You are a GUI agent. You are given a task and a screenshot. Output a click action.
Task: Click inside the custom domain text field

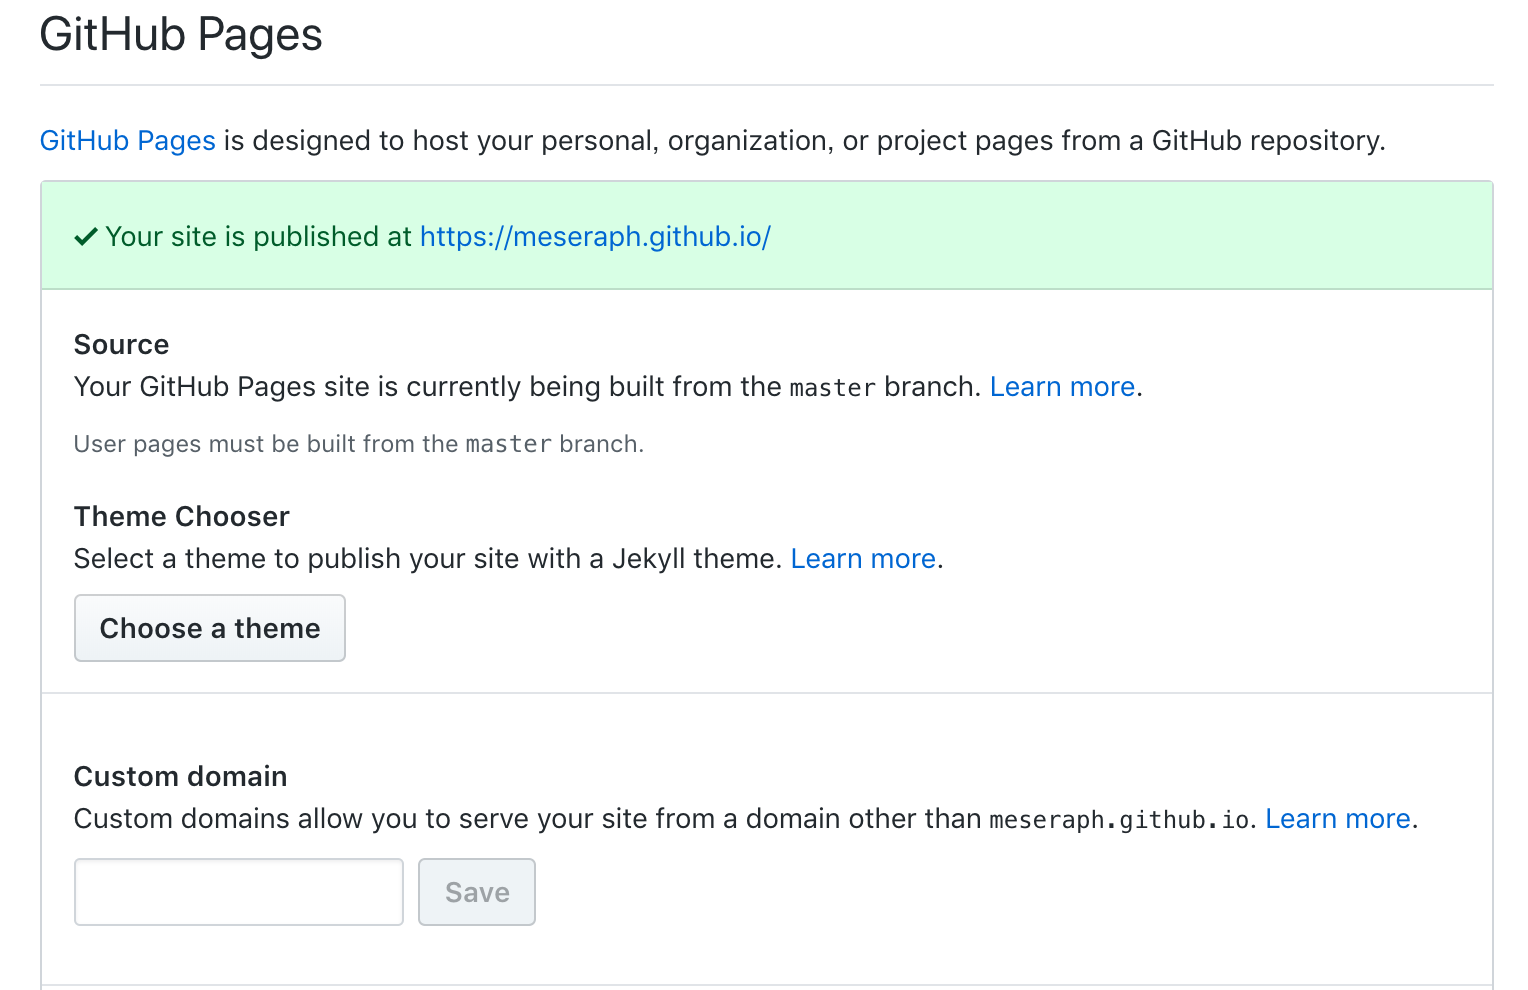[x=238, y=891]
